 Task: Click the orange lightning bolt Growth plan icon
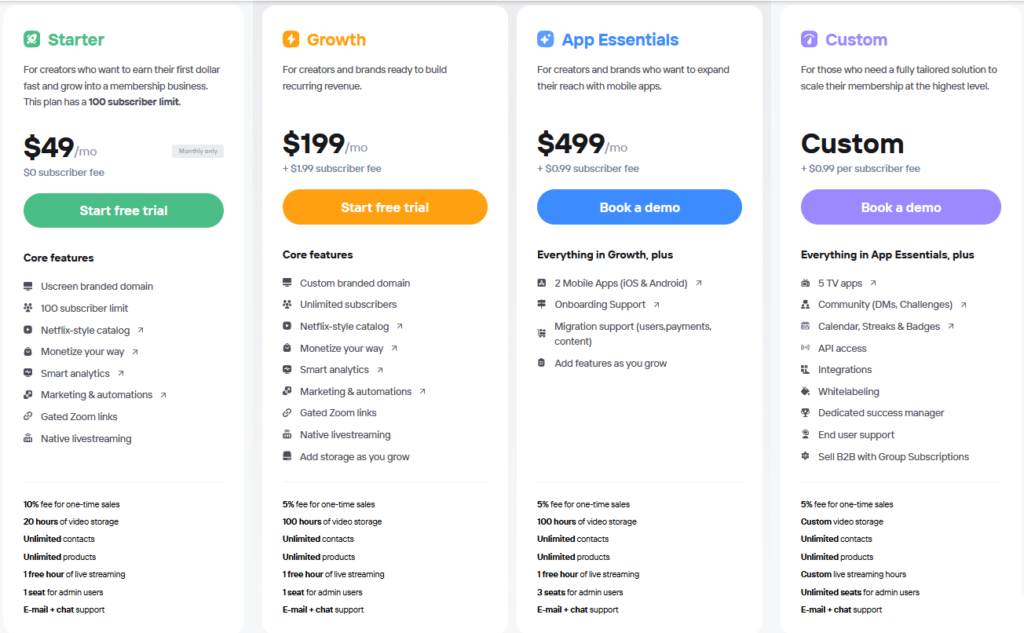coord(291,40)
